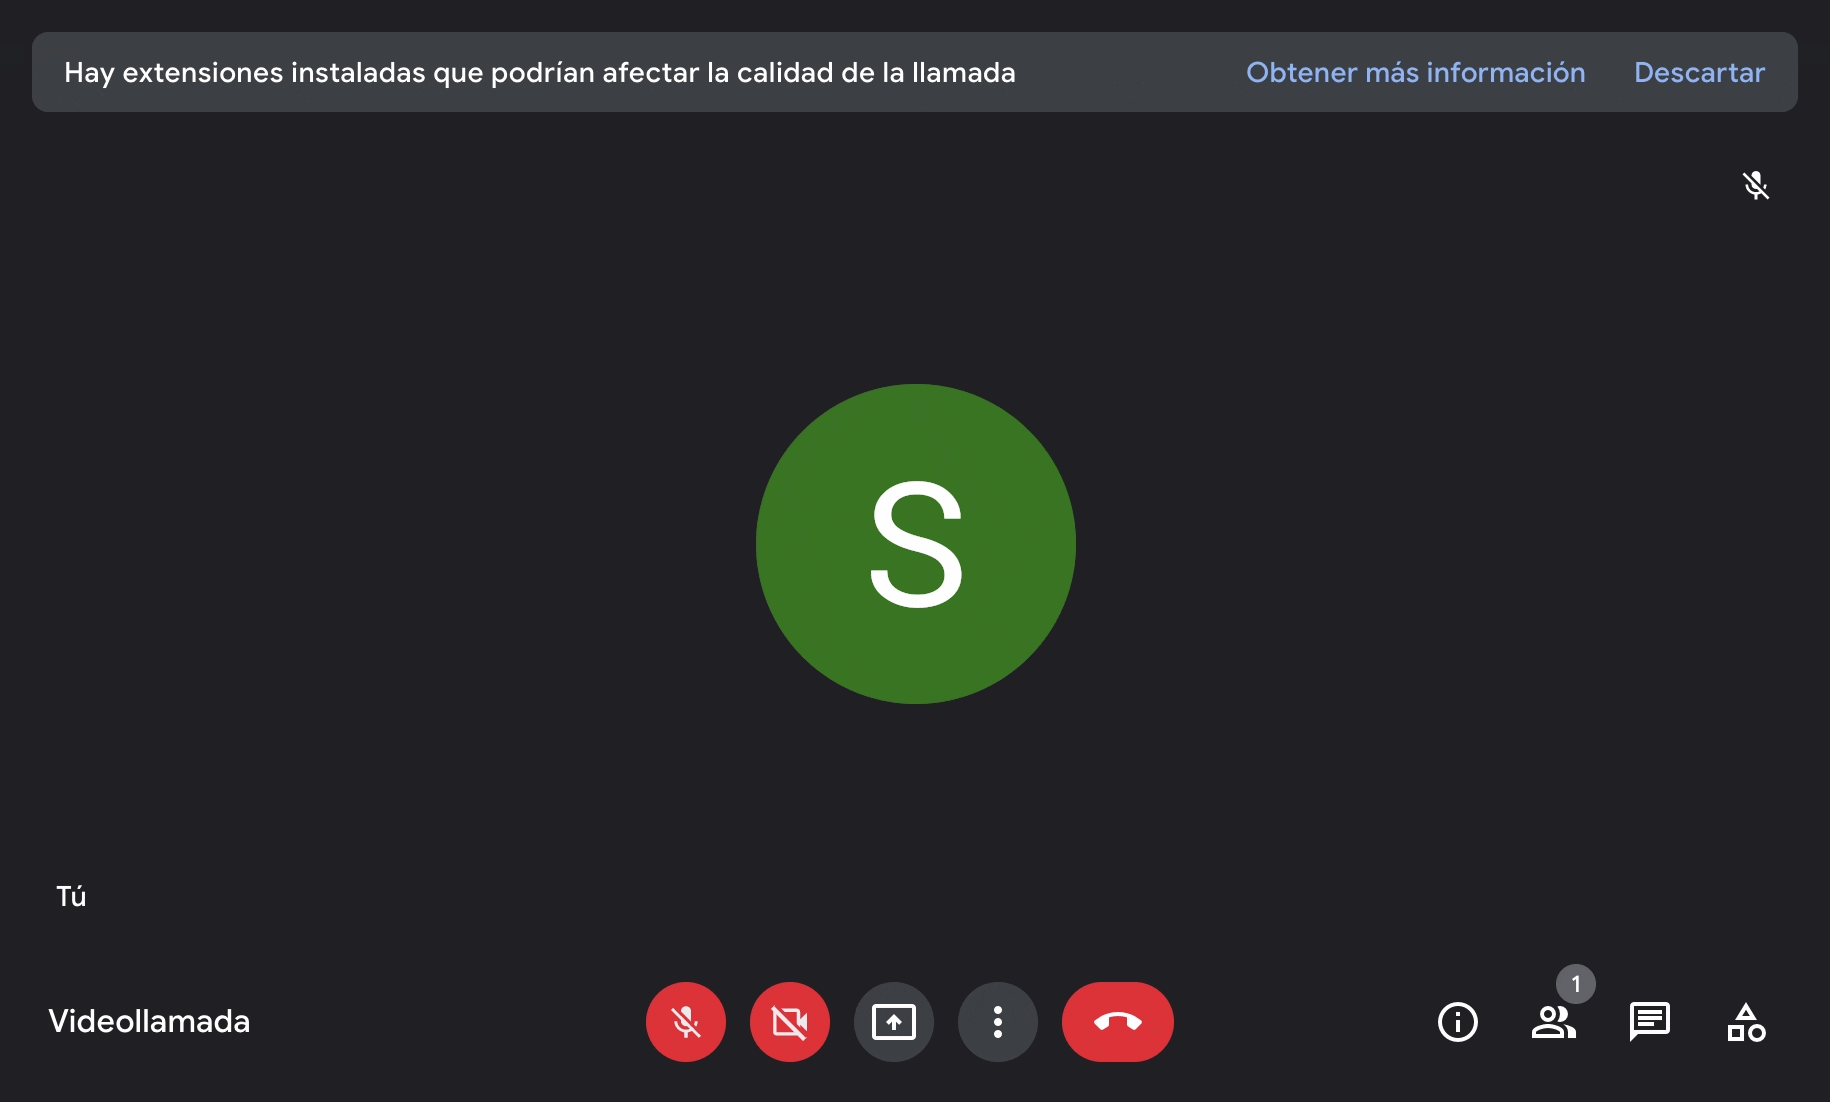This screenshot has height=1102, width=1830.
Task: Unmute the microphone with the red mic button
Action: coord(686,1022)
